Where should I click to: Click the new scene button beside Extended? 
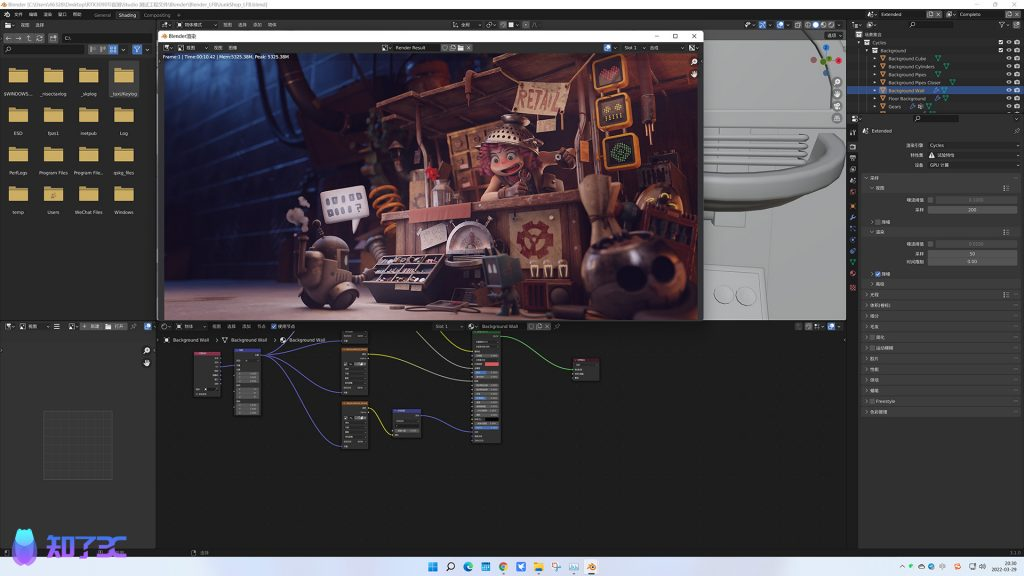[x=930, y=14]
